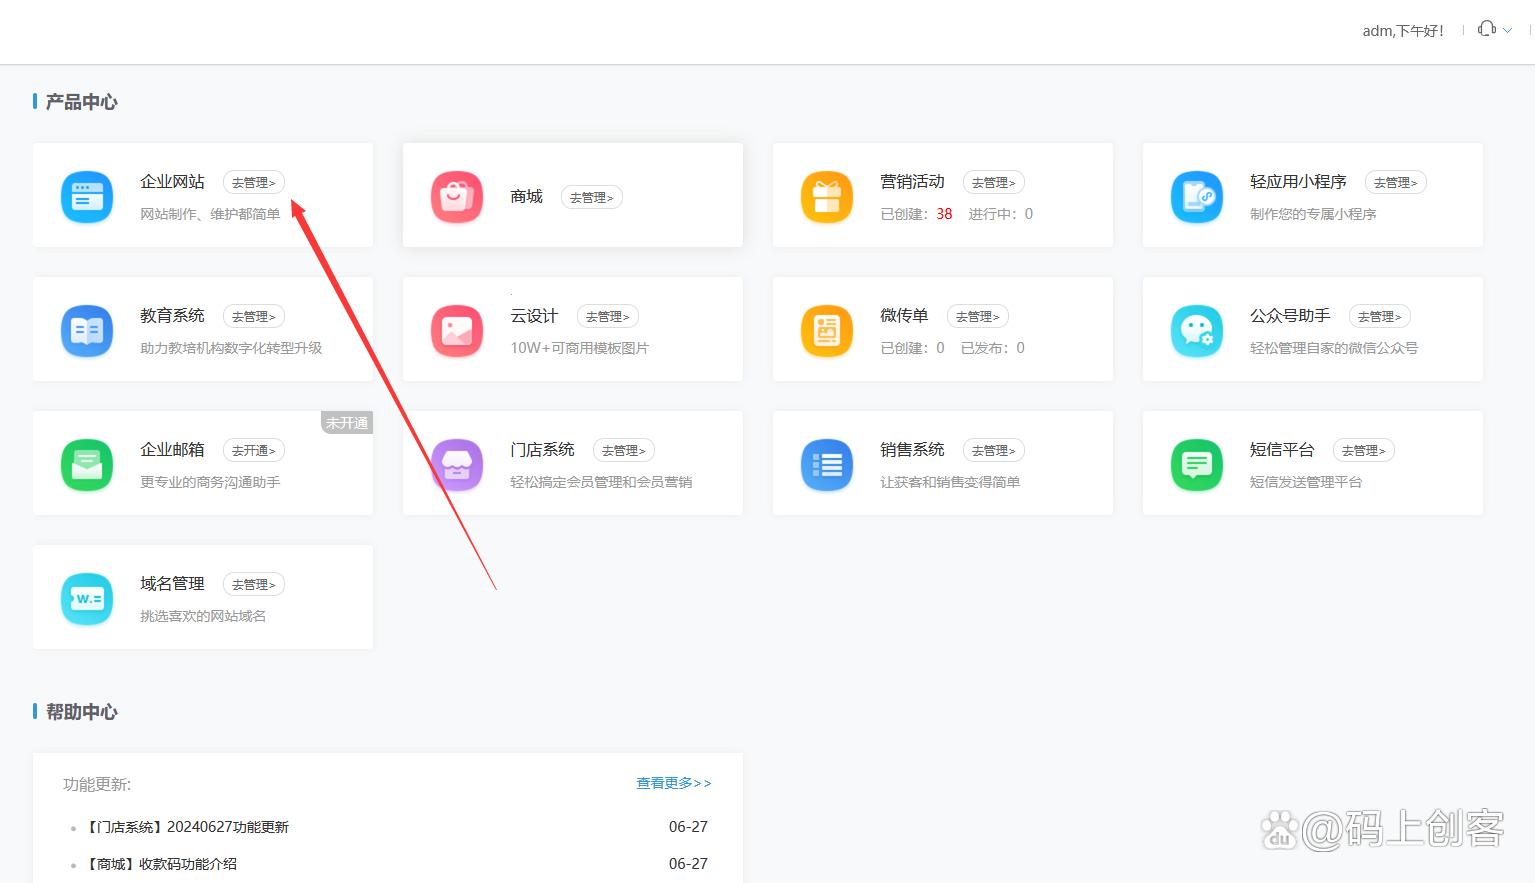Click the 企业网站 blue browser icon

87,197
